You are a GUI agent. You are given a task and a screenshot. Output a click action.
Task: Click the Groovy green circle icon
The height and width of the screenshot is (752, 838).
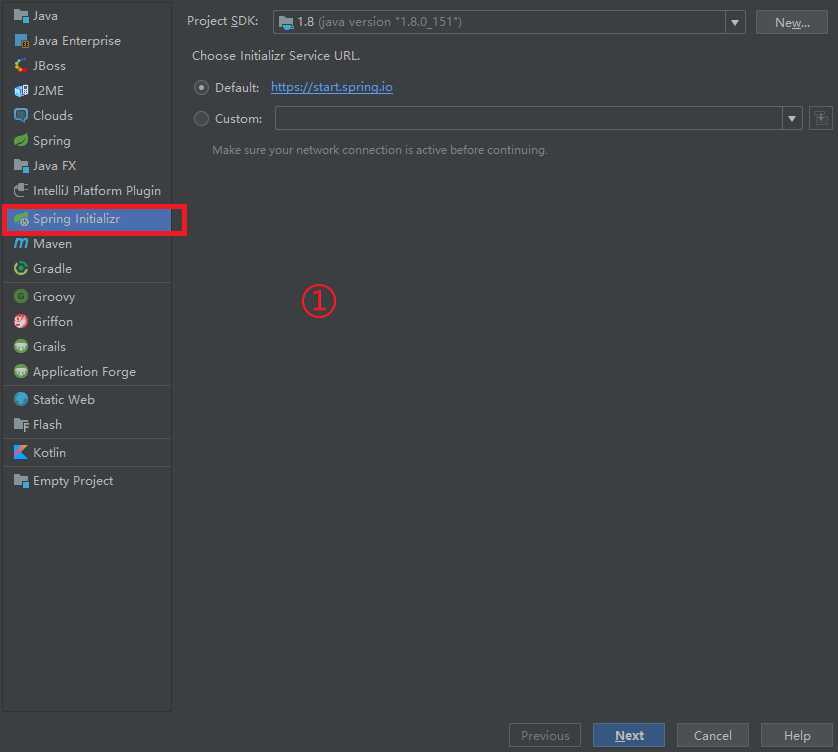point(21,296)
